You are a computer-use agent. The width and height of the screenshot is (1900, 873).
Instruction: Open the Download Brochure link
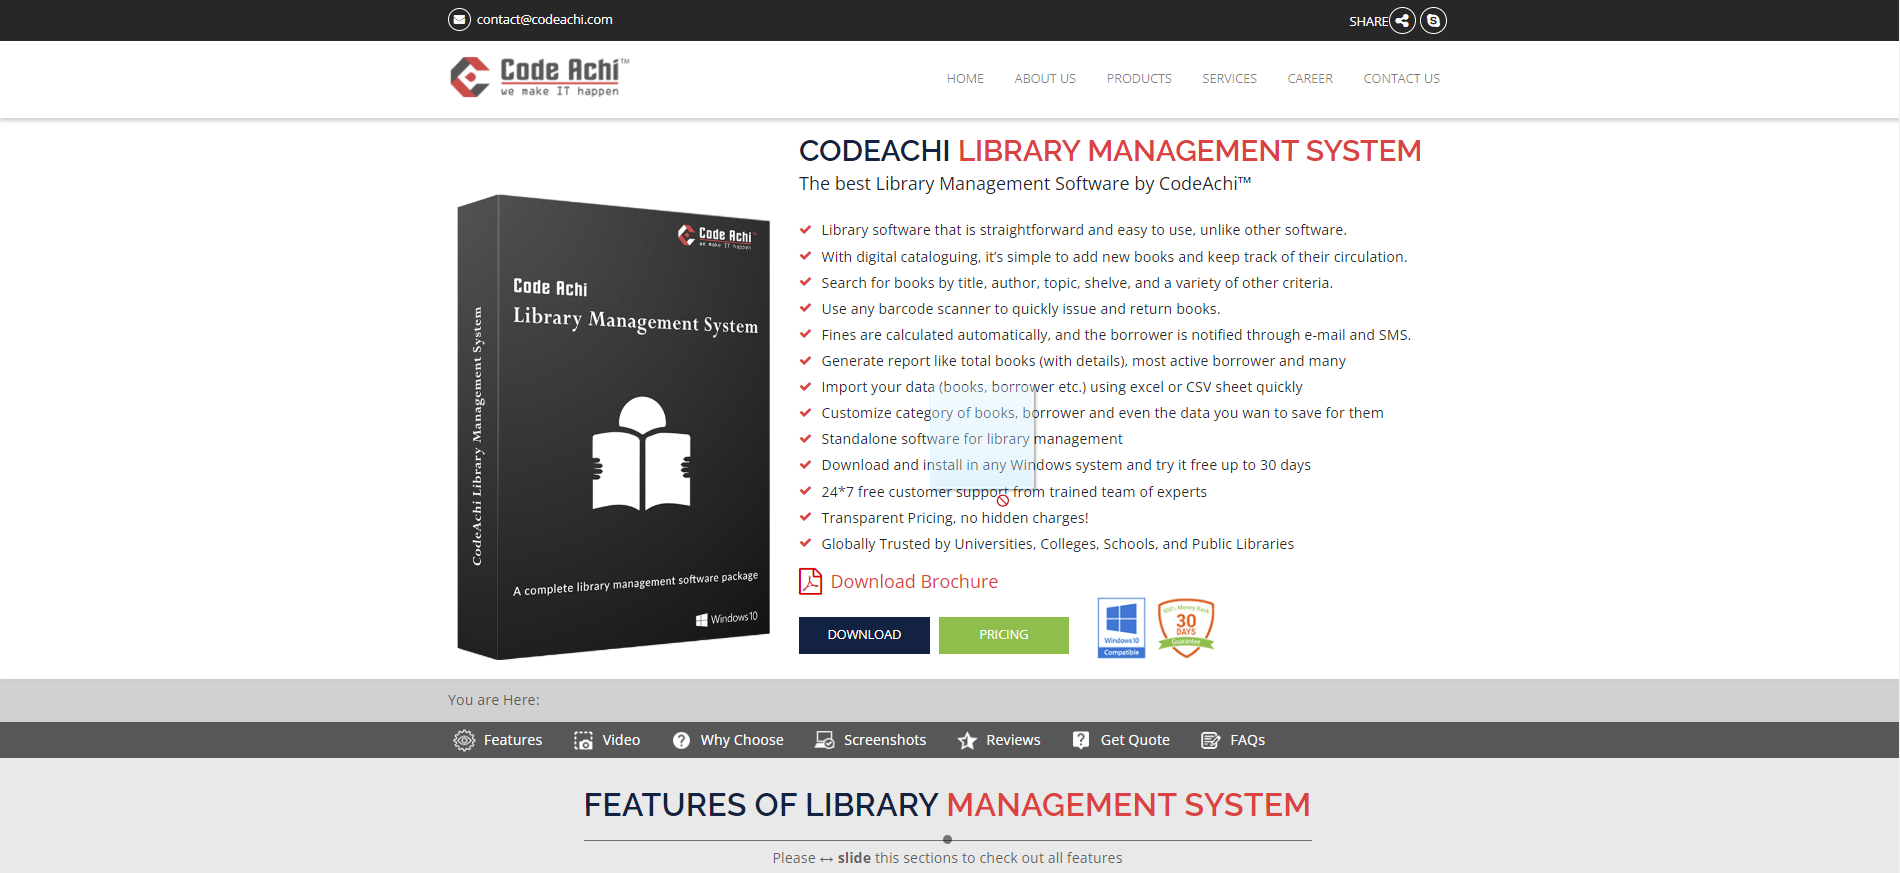(x=914, y=582)
